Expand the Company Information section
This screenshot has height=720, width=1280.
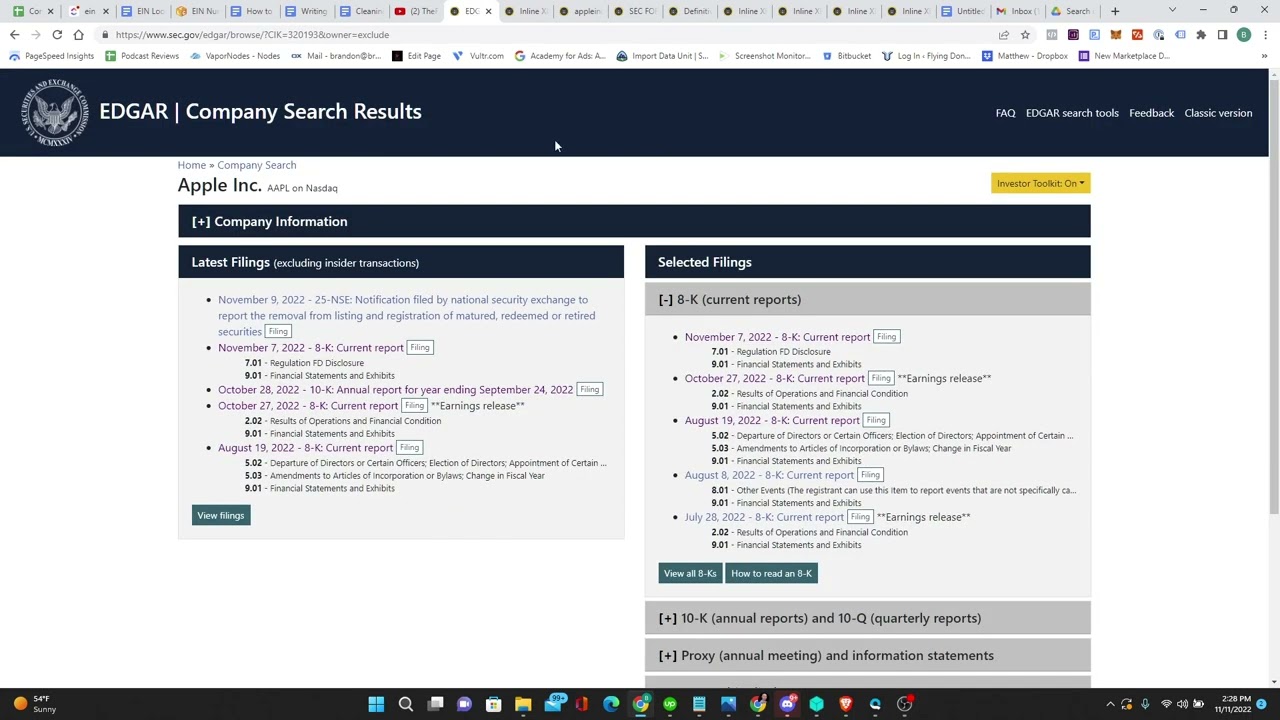[x=269, y=221]
